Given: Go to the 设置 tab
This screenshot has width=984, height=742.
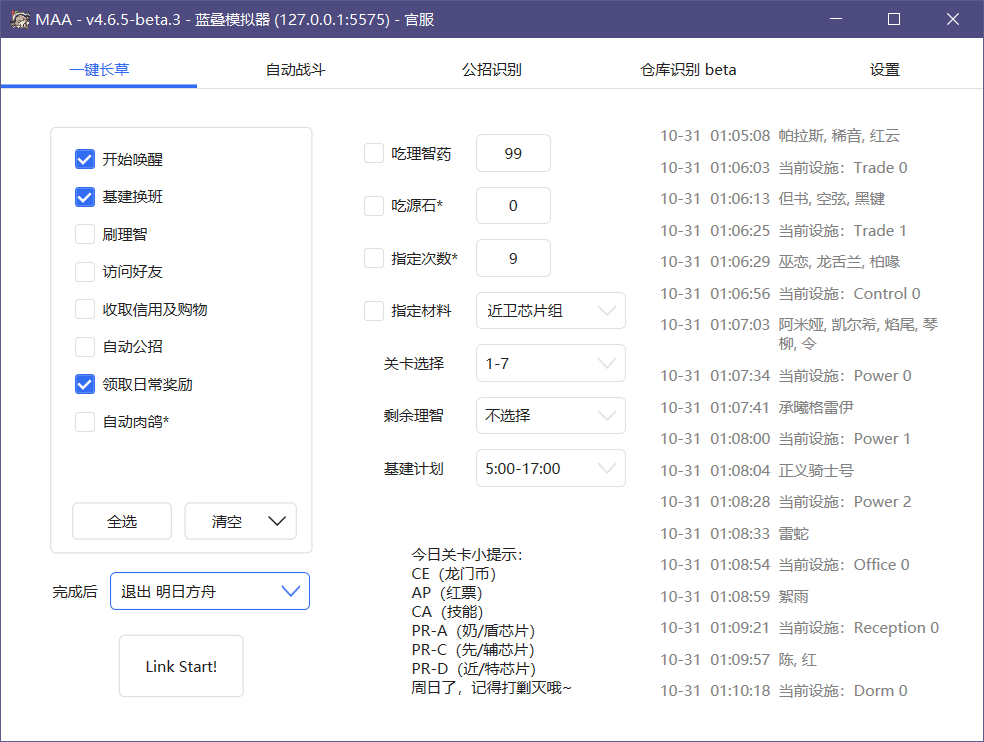Looking at the screenshot, I should 885,70.
